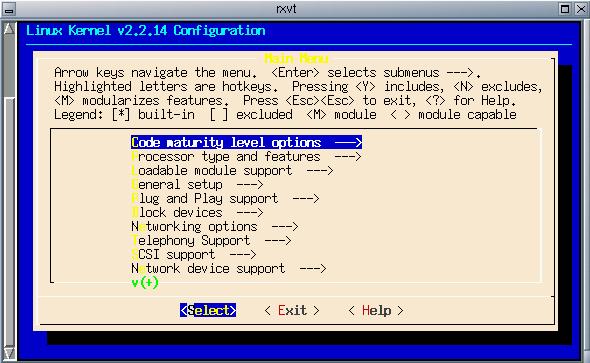
Task: Open Plug and Play support submenu
Action: (x=225, y=199)
